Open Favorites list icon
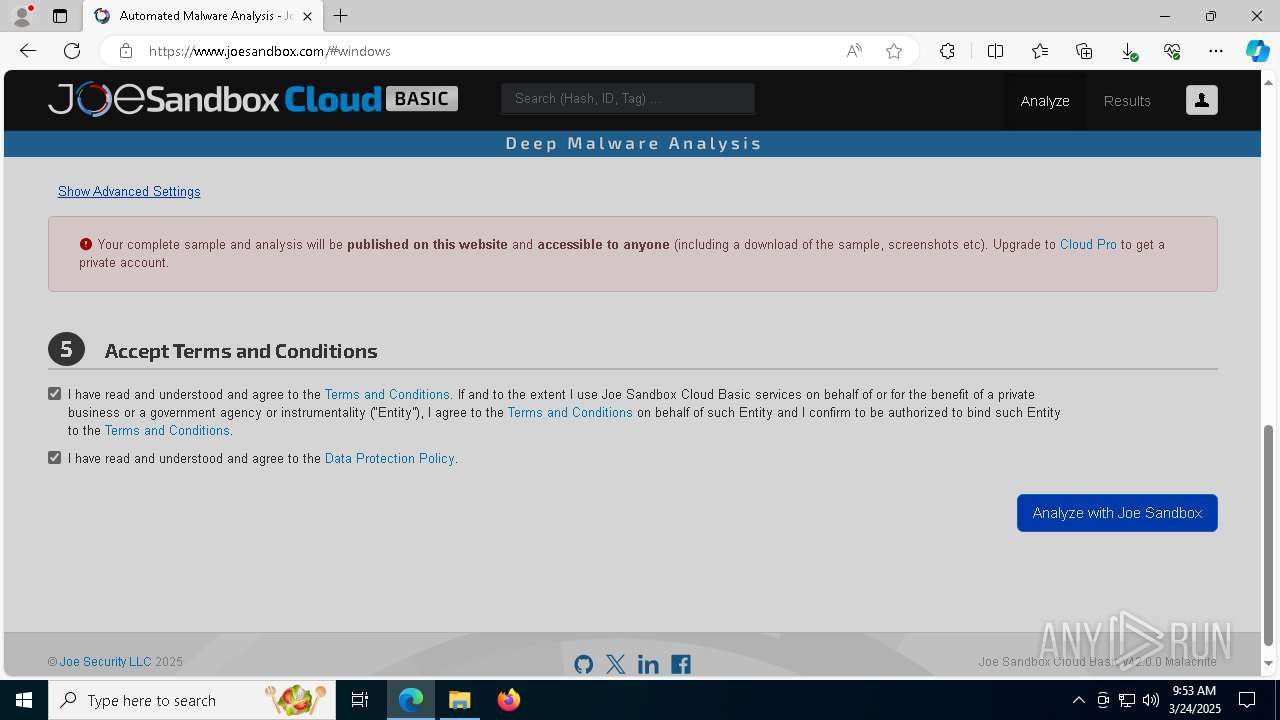This screenshot has height=720, width=1280. tap(1040, 51)
